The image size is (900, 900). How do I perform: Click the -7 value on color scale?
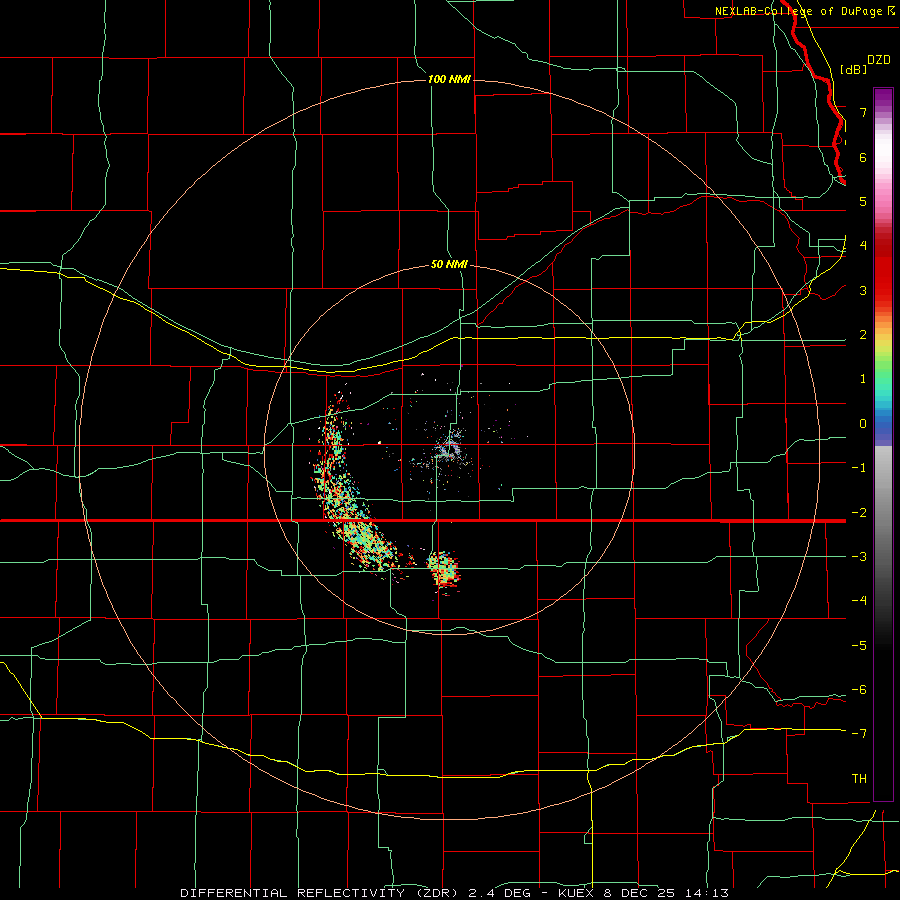(x=859, y=734)
